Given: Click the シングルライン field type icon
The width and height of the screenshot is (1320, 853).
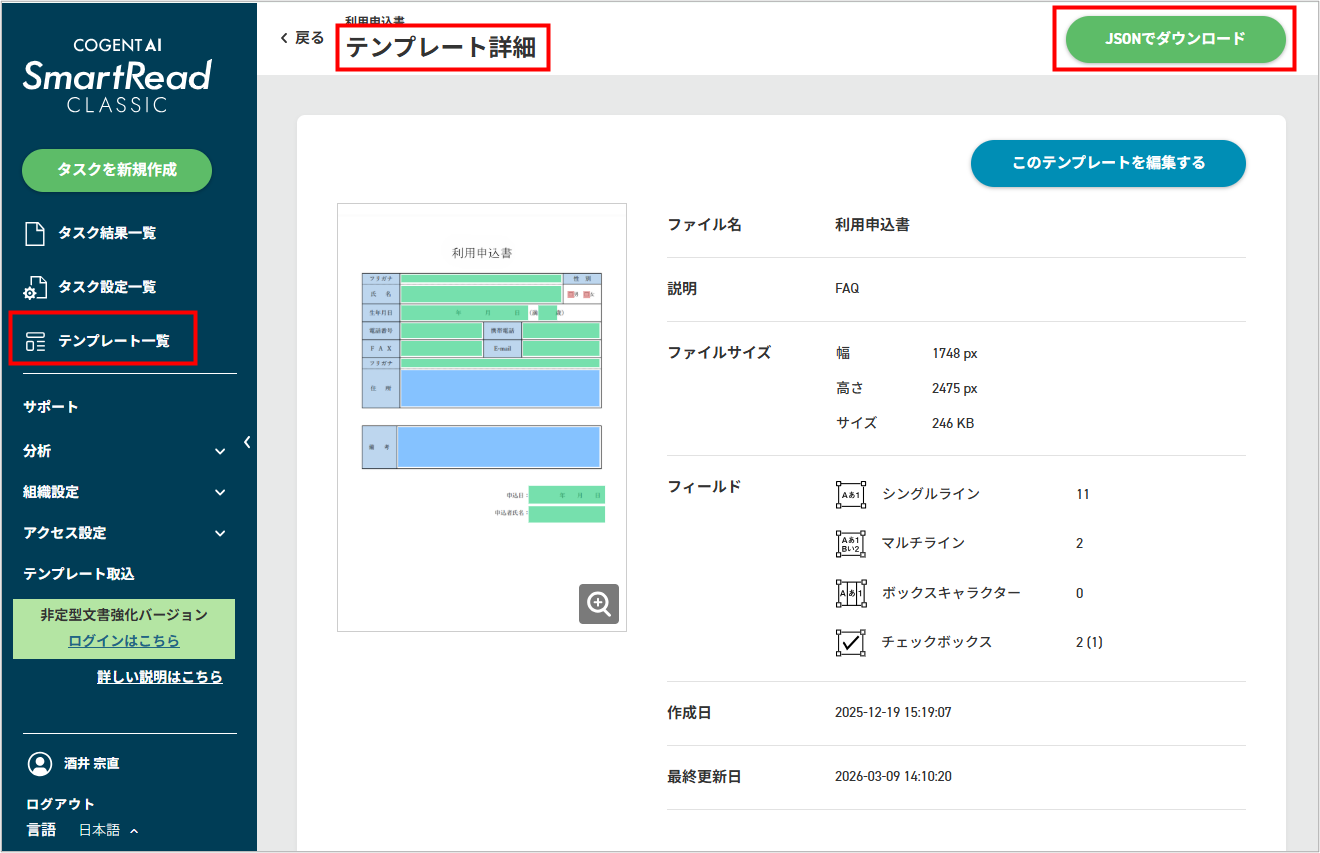Looking at the screenshot, I should (x=852, y=494).
